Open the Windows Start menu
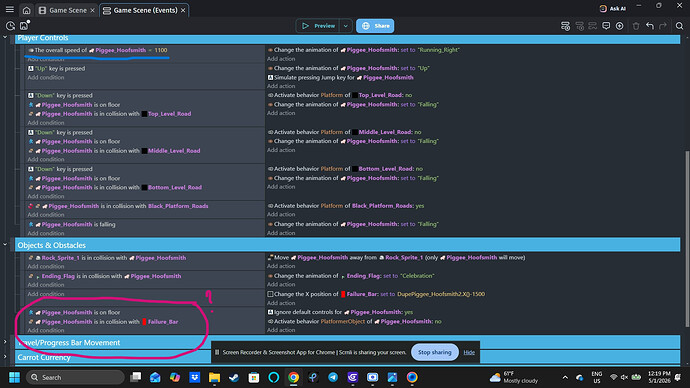The height and width of the screenshot is (388, 690). click(x=15, y=377)
